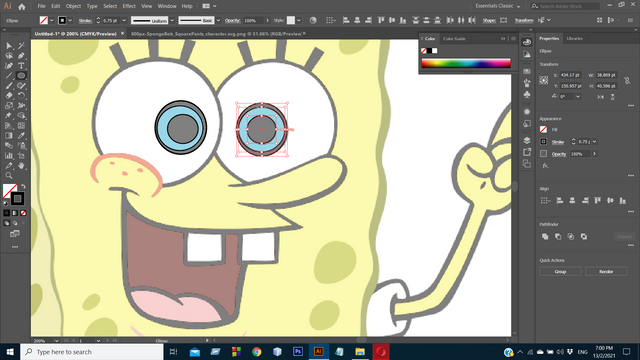
Task: Reset default fill and stroke
Action: [x=6, y=203]
